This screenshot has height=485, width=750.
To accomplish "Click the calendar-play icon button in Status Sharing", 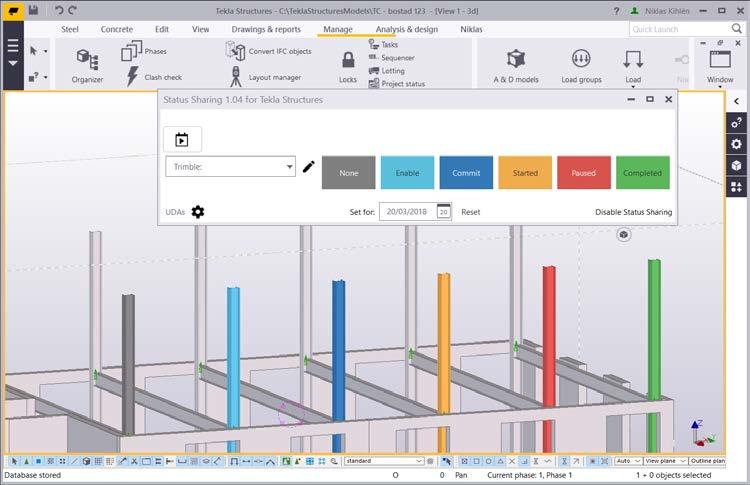I will (x=182, y=139).
